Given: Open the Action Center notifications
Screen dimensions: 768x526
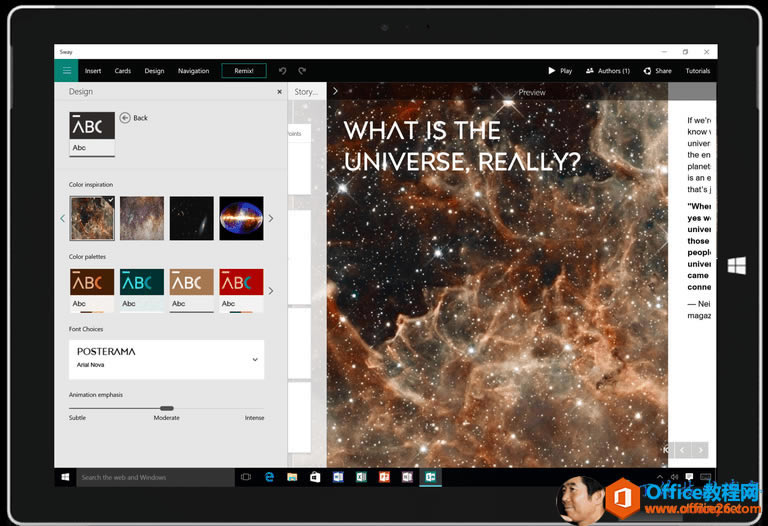Looking at the screenshot, I should (x=689, y=477).
